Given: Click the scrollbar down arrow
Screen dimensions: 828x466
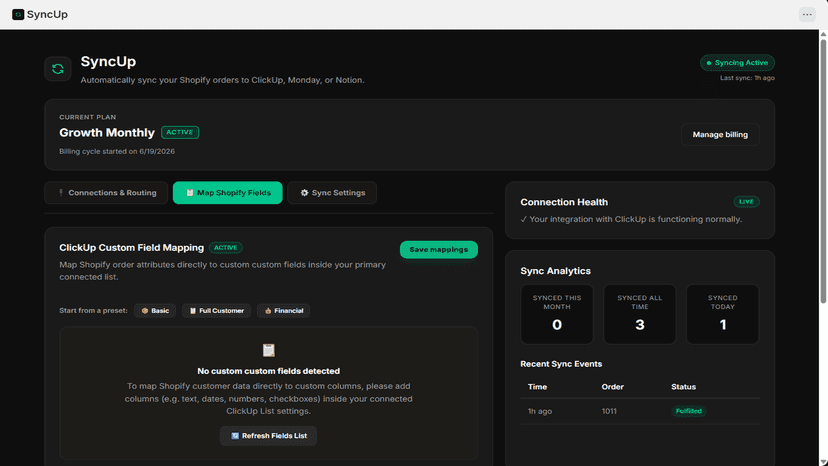Looking at the screenshot, I should [x=823, y=462].
